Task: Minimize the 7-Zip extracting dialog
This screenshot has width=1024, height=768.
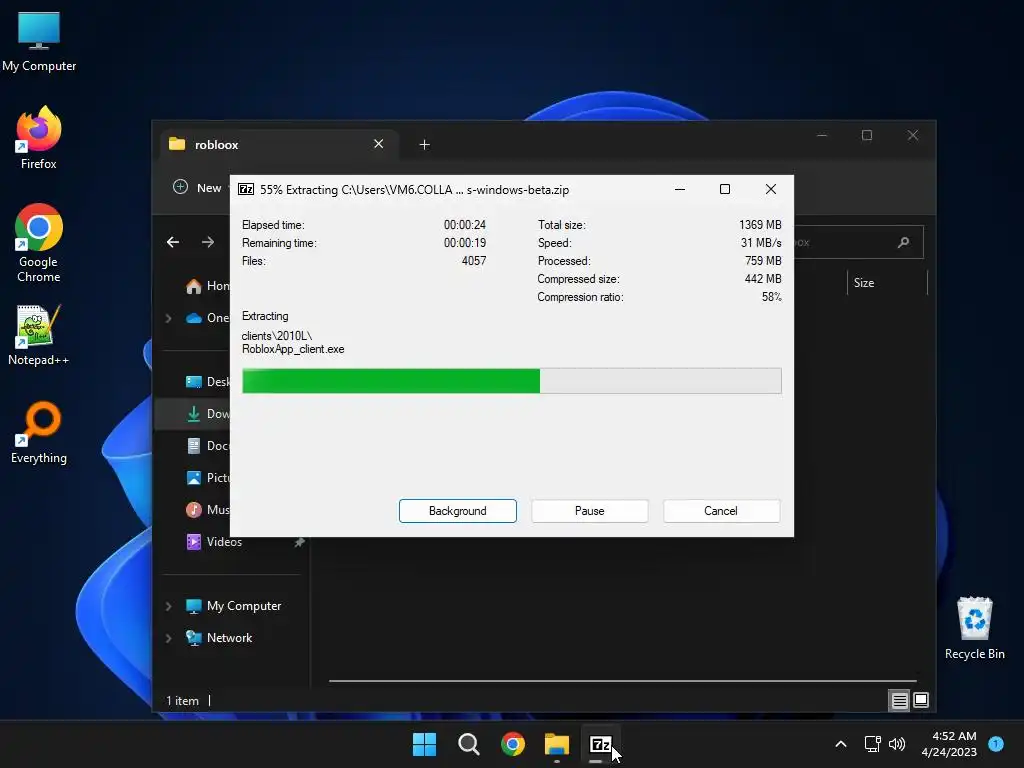Action: (680, 189)
